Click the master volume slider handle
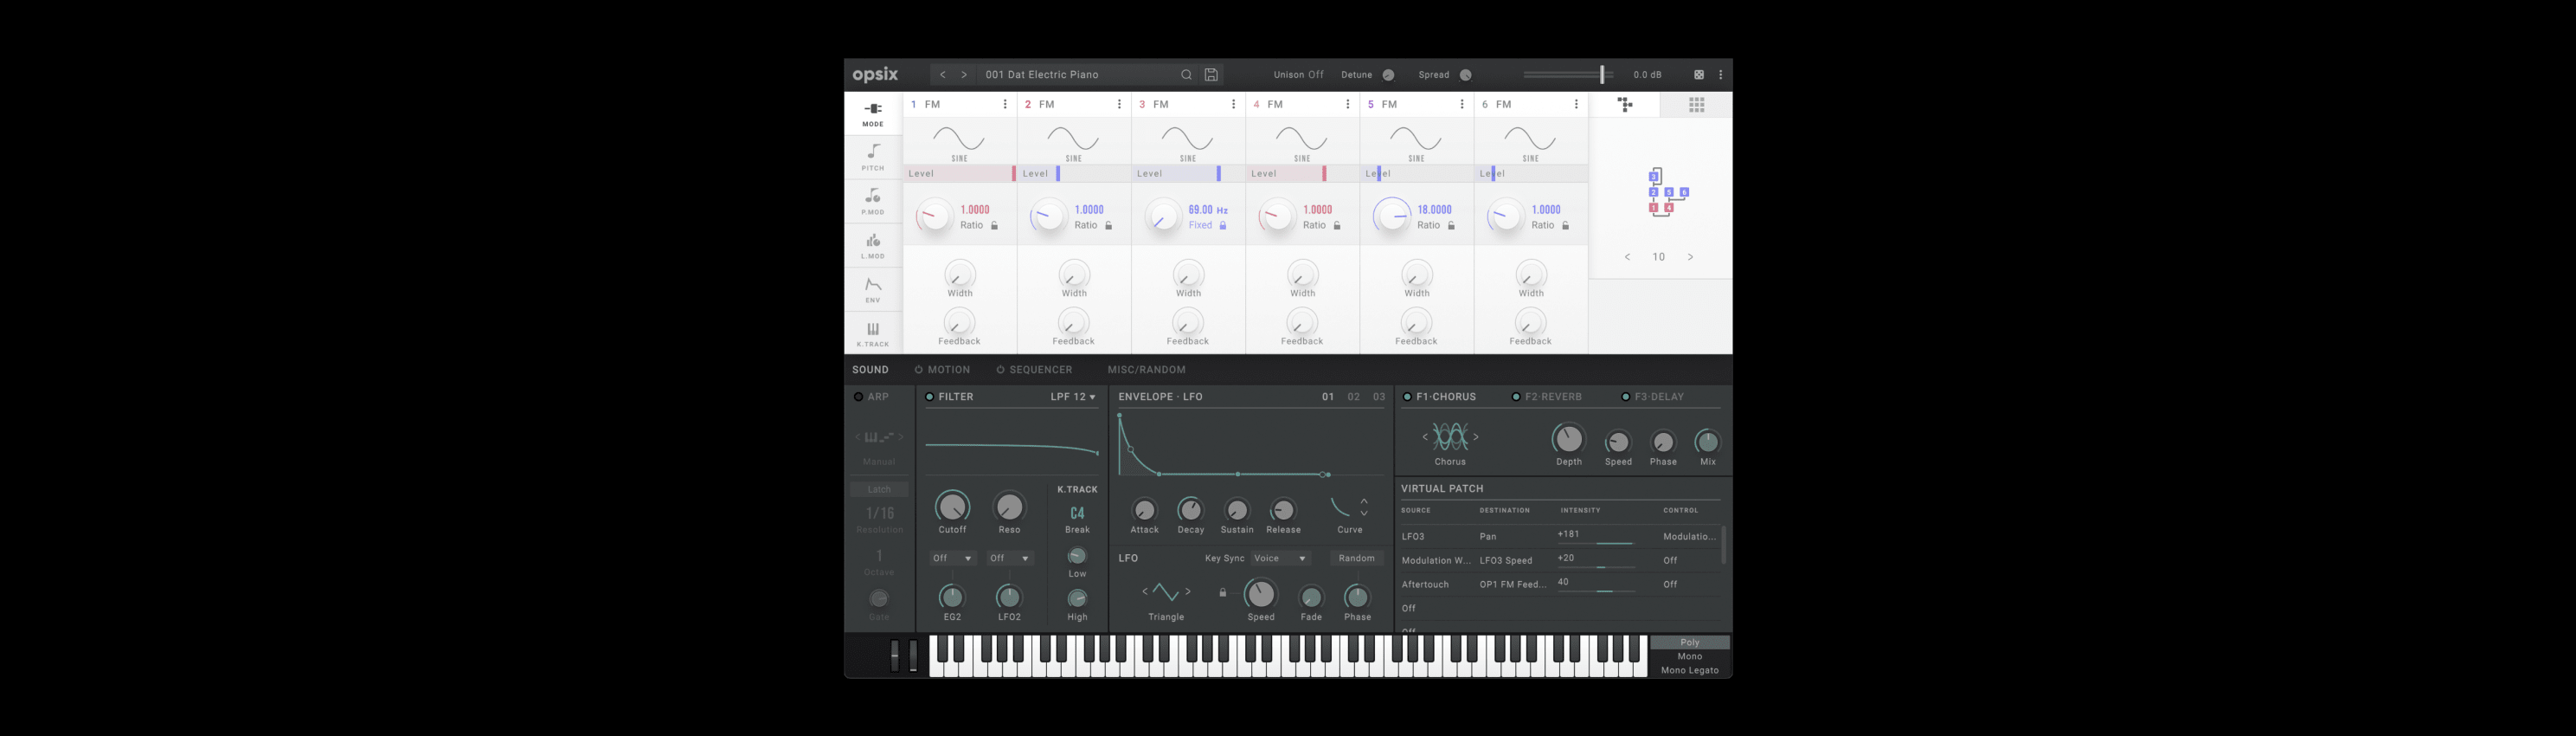The image size is (2576, 736). pos(1602,75)
